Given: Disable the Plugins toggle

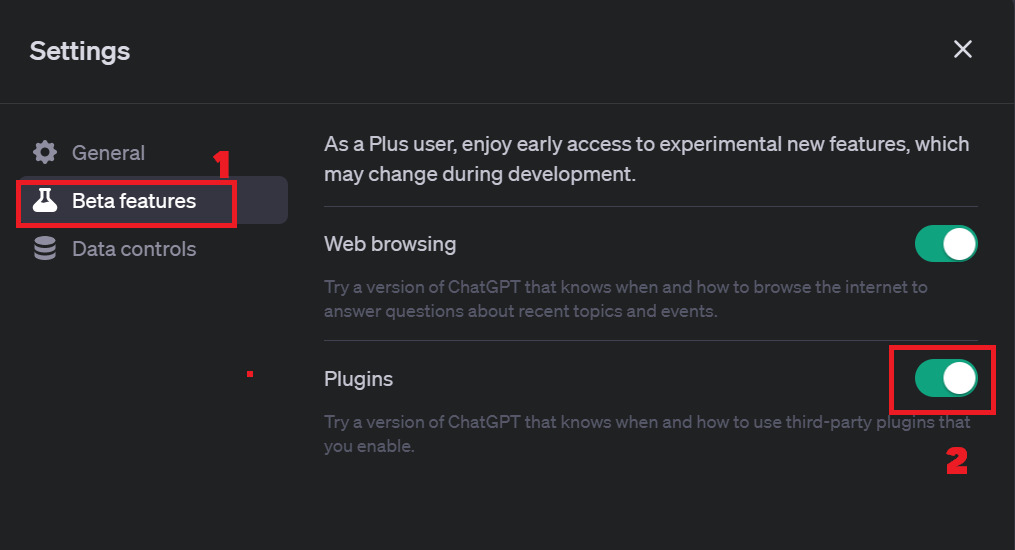Looking at the screenshot, I should click(946, 378).
